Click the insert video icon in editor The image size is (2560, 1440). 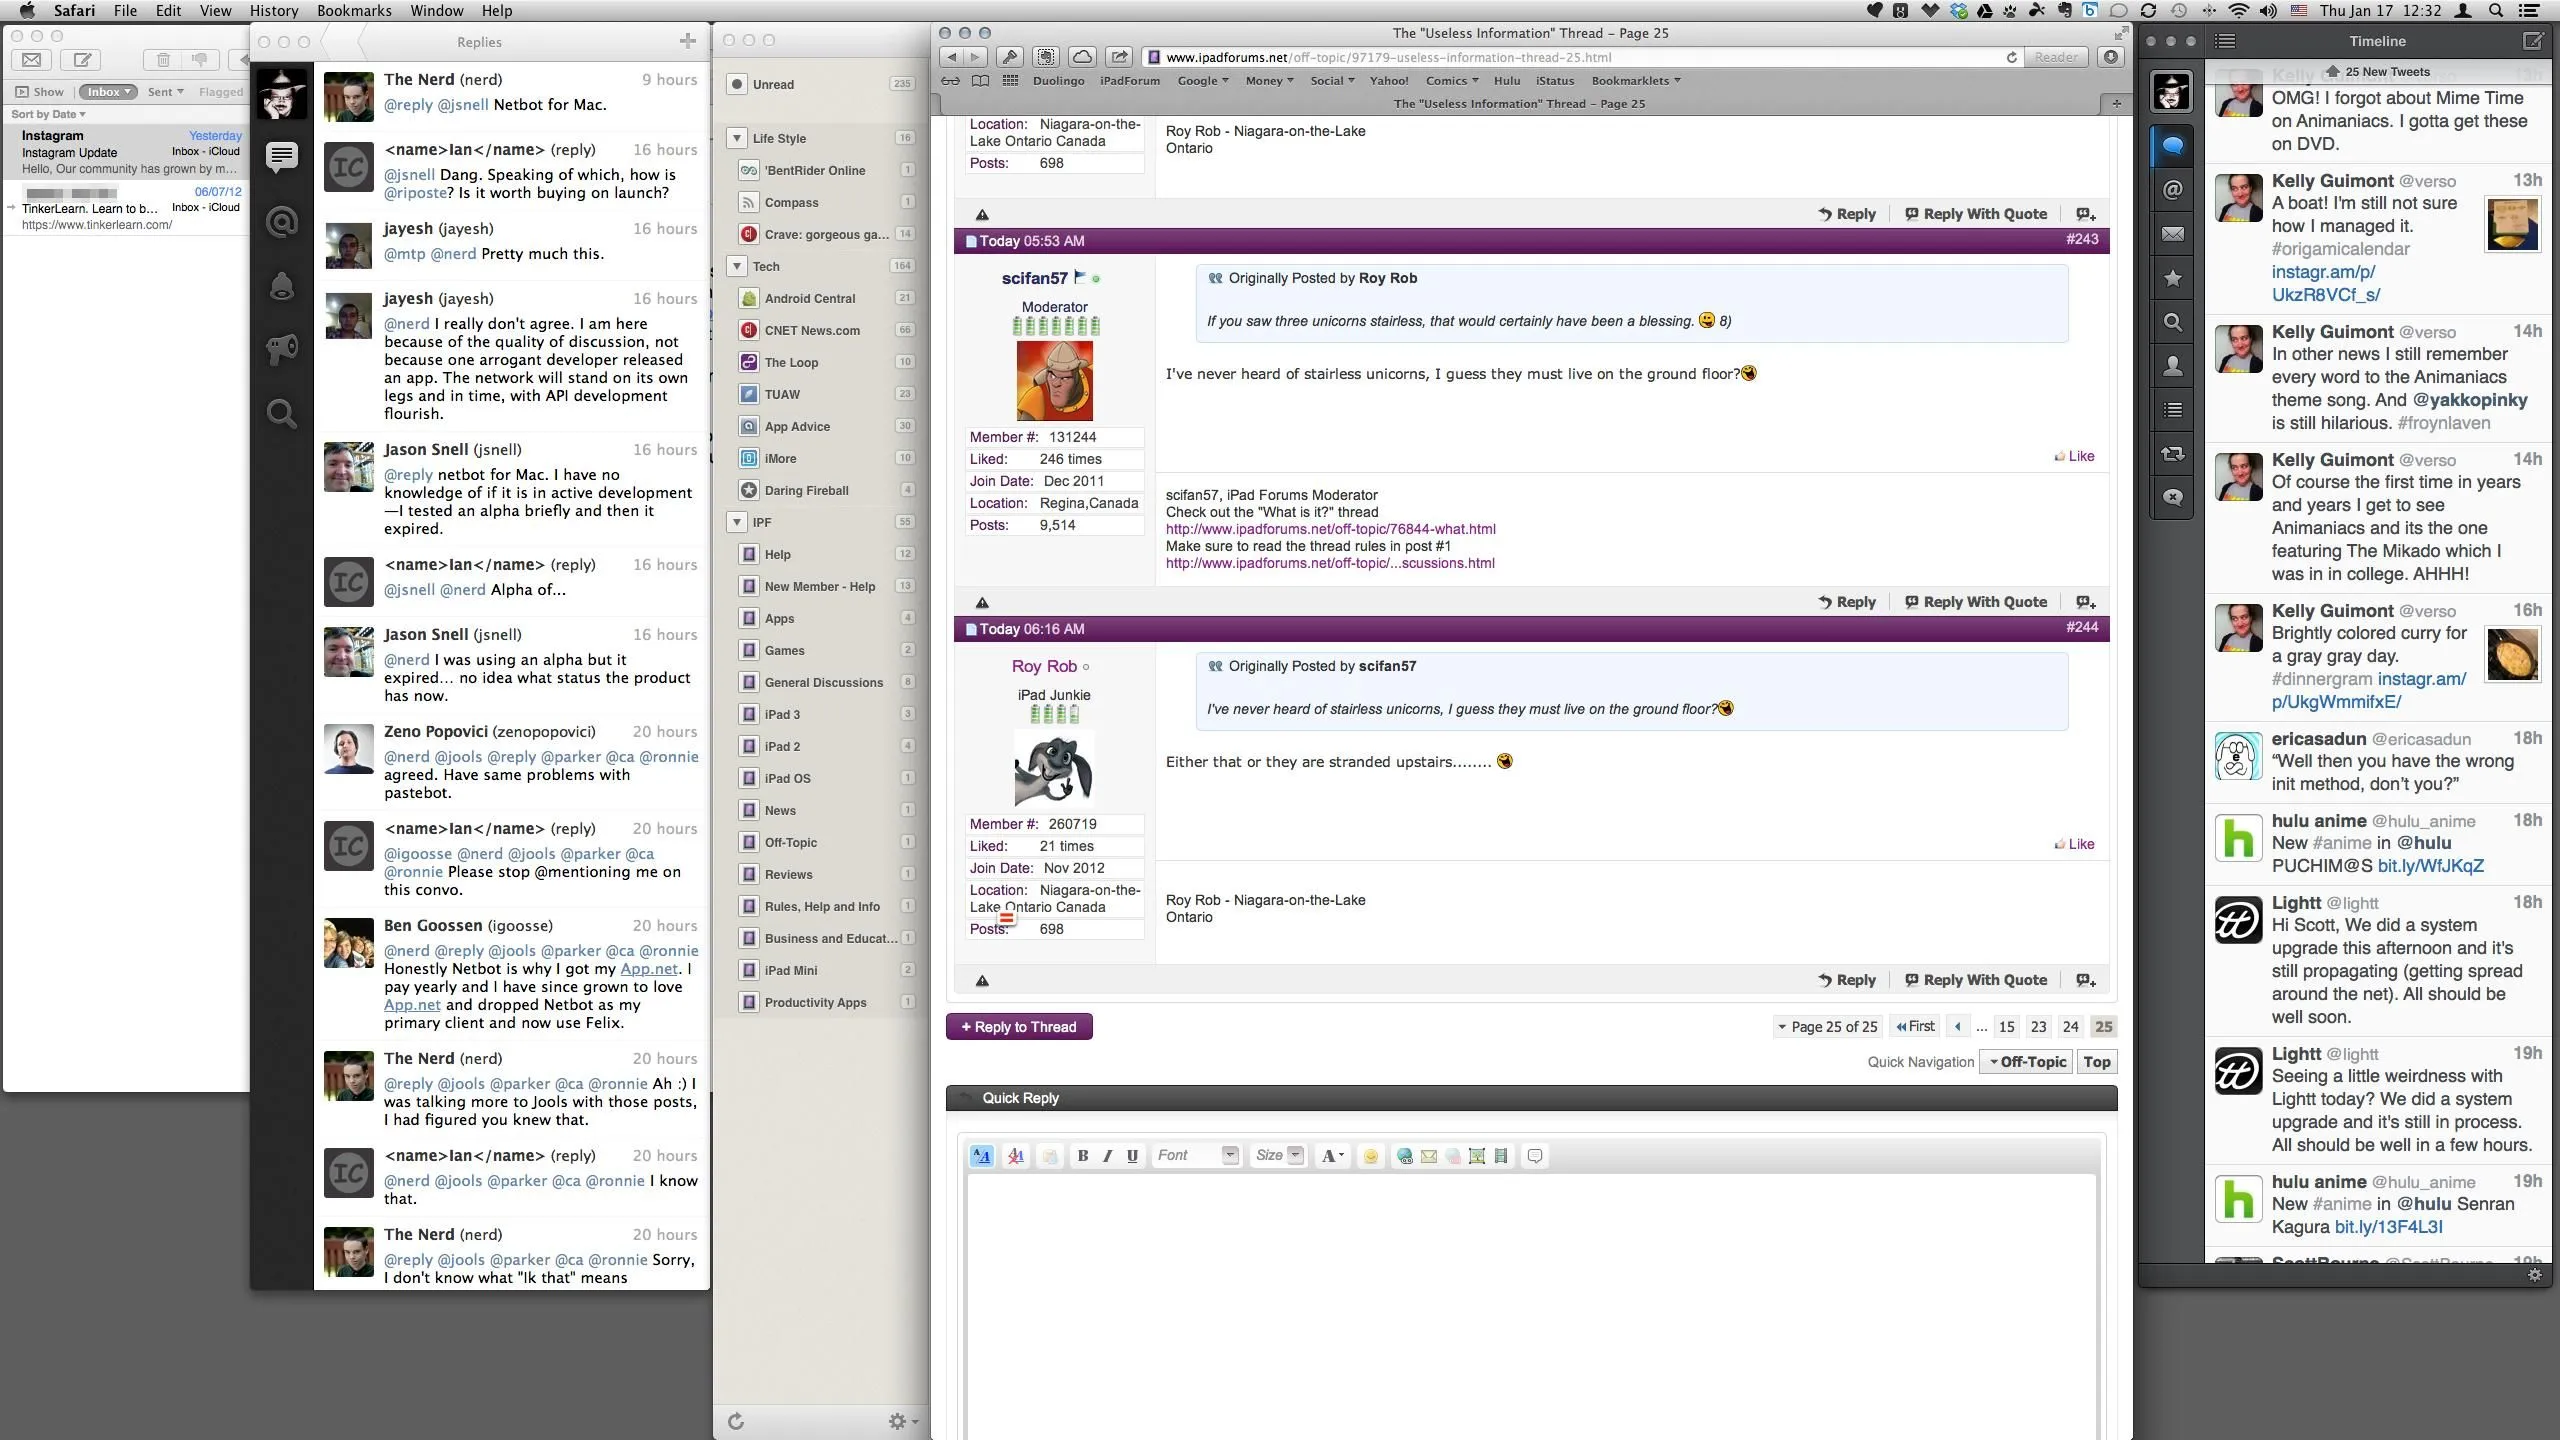click(x=1500, y=1156)
